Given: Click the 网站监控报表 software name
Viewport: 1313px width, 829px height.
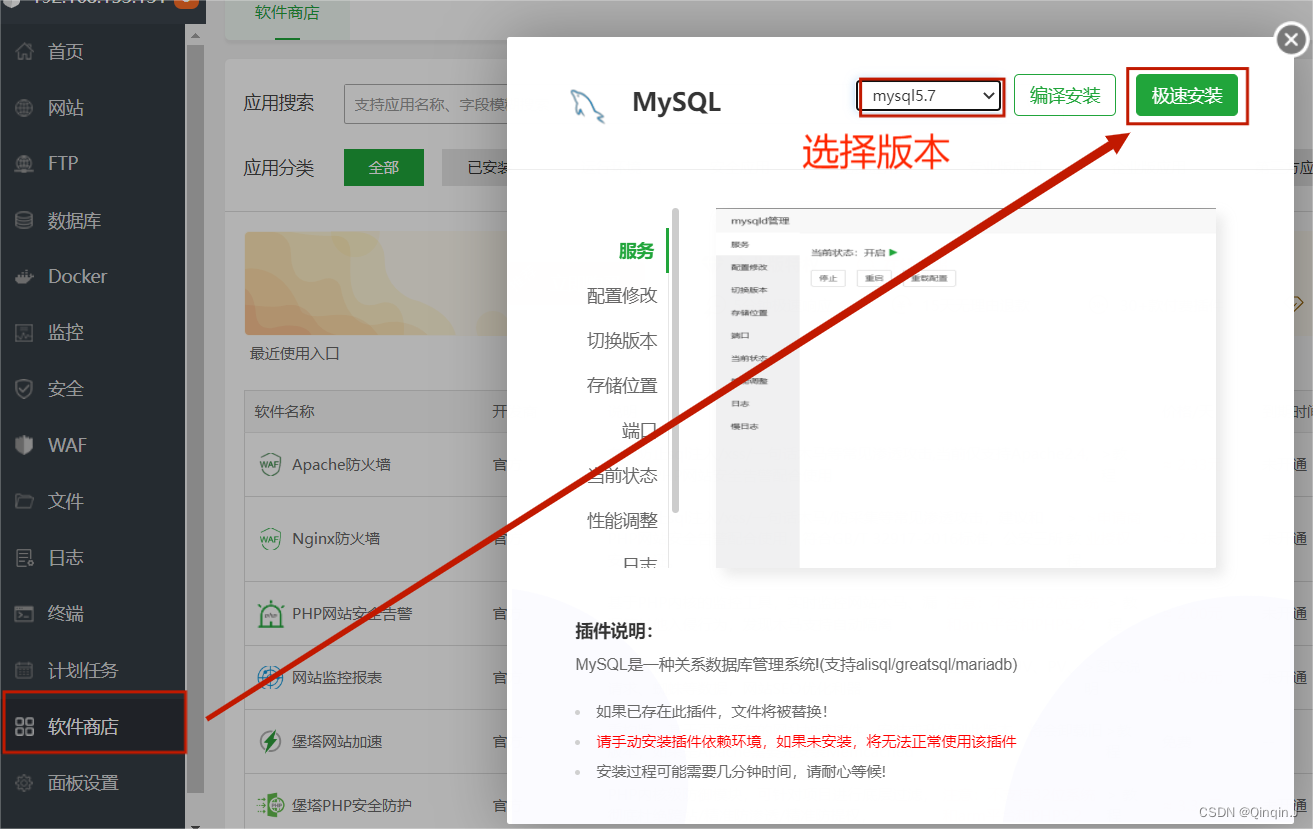Looking at the screenshot, I should pyautogui.click(x=337, y=678).
